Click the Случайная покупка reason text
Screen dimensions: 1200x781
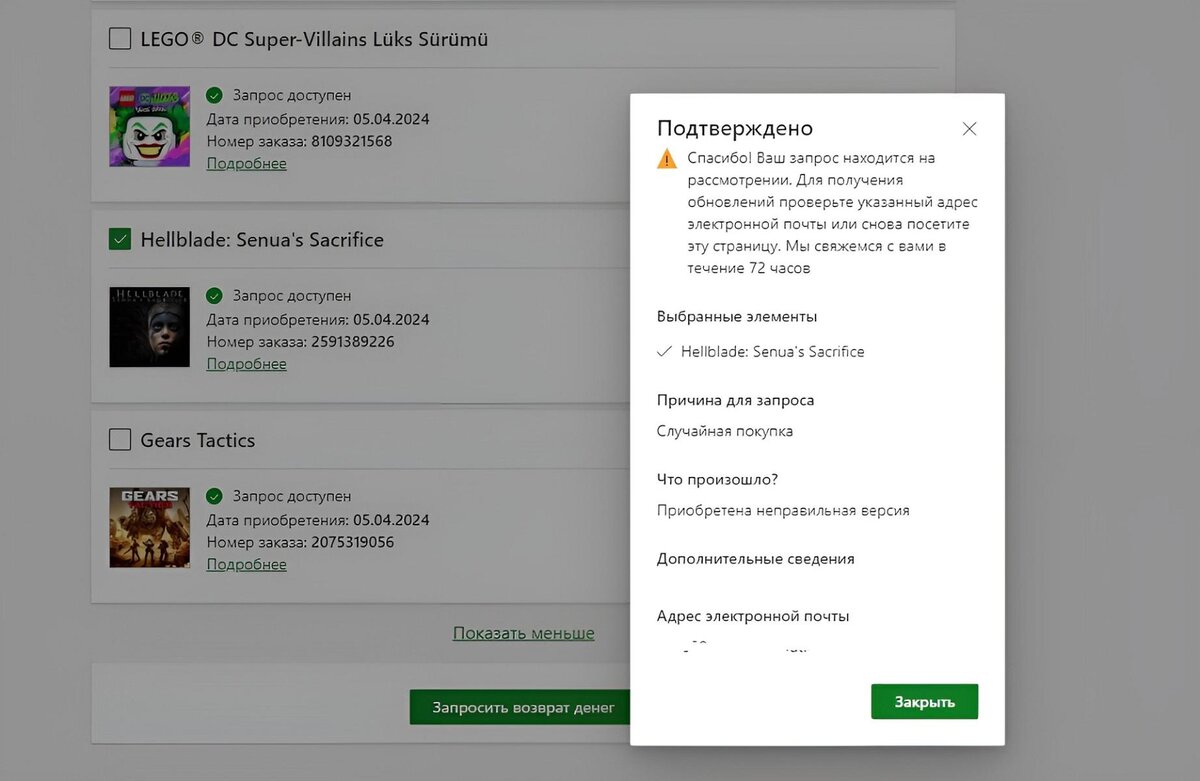[x=725, y=431]
